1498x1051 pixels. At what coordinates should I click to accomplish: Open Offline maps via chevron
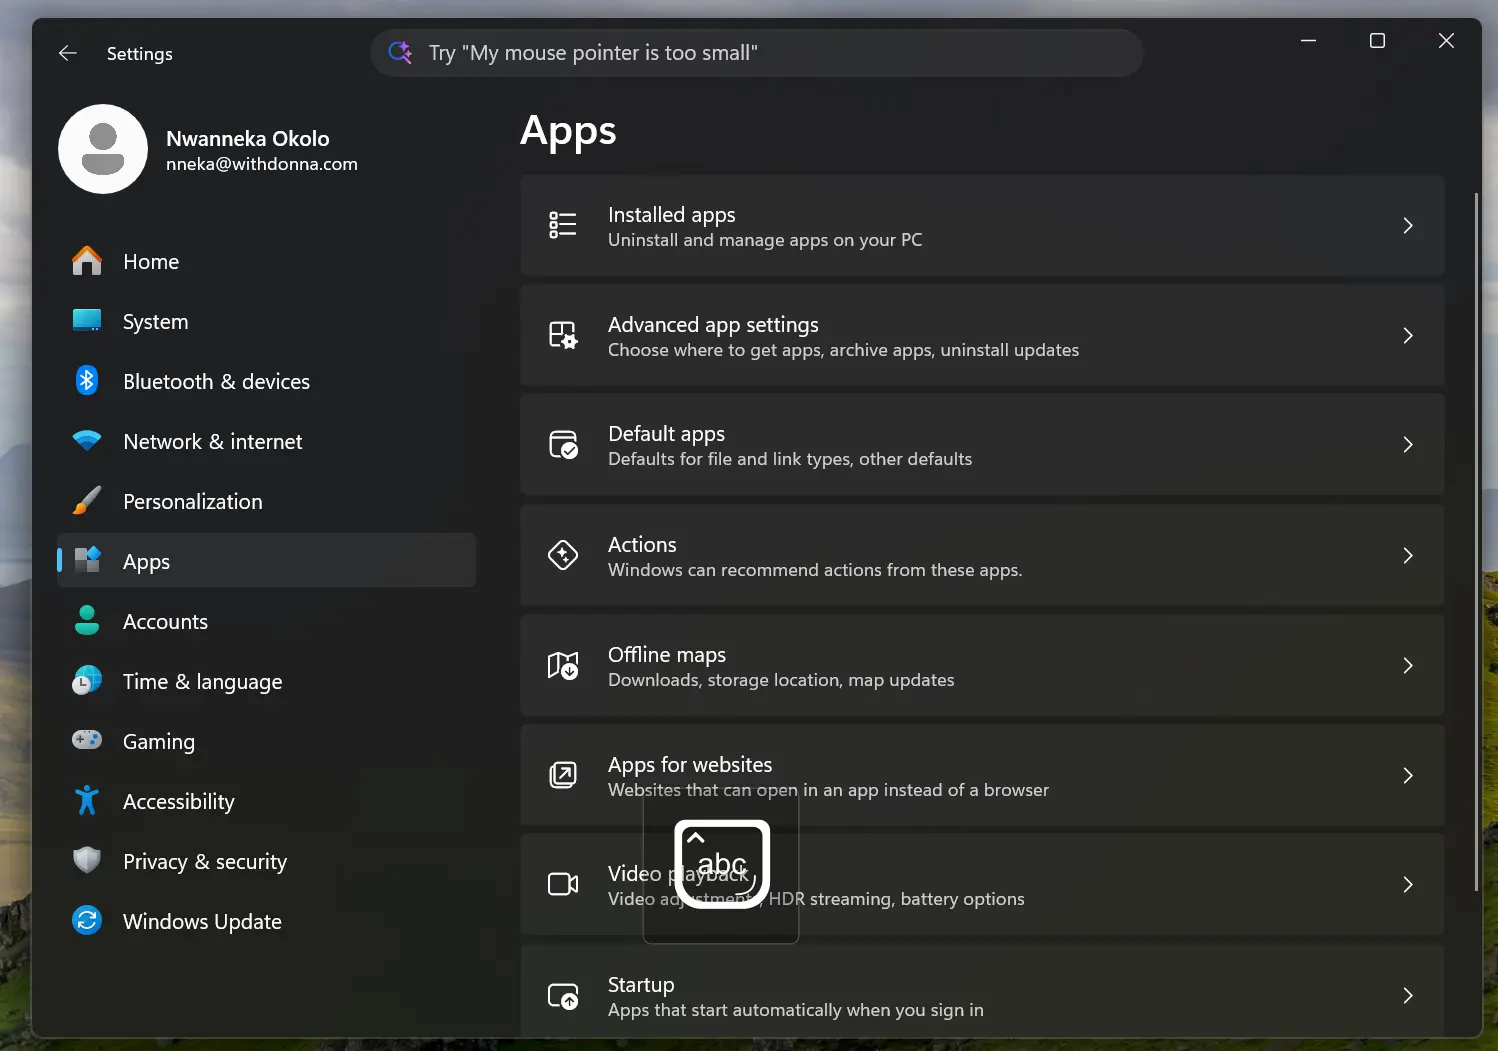1408,665
